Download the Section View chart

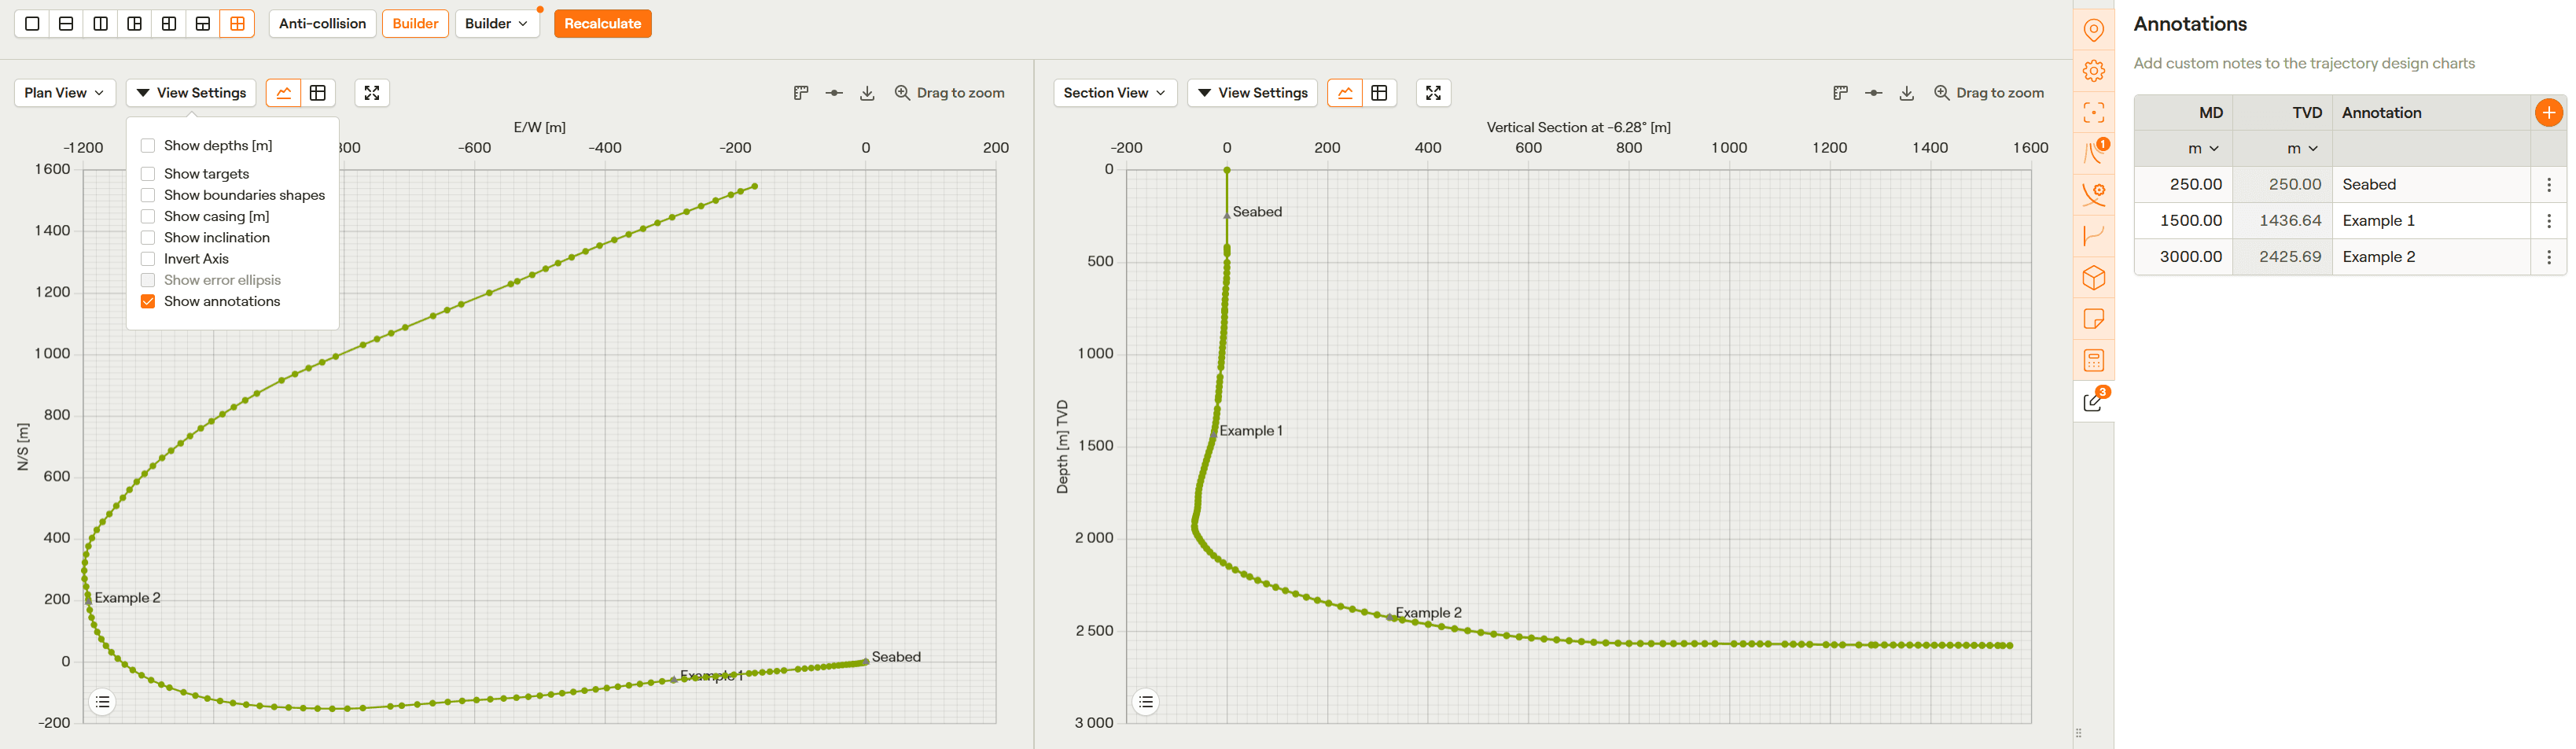point(1906,93)
